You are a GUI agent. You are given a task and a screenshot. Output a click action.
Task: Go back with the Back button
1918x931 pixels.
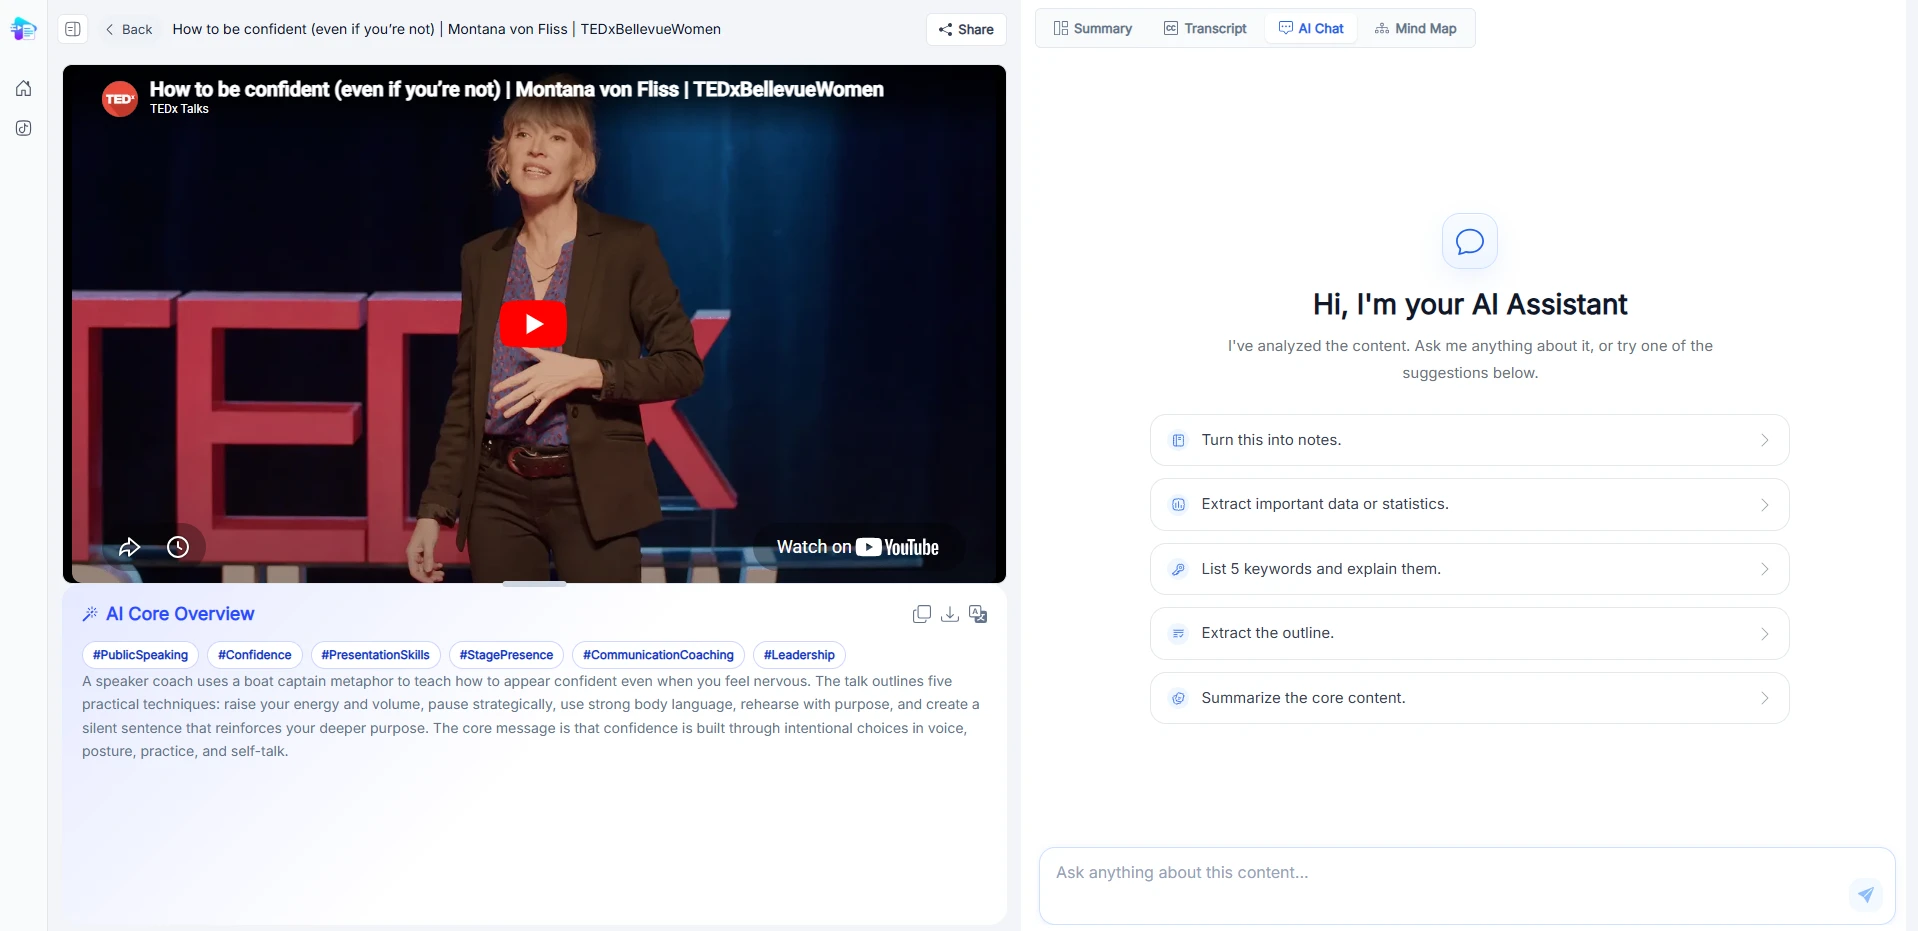(x=129, y=29)
